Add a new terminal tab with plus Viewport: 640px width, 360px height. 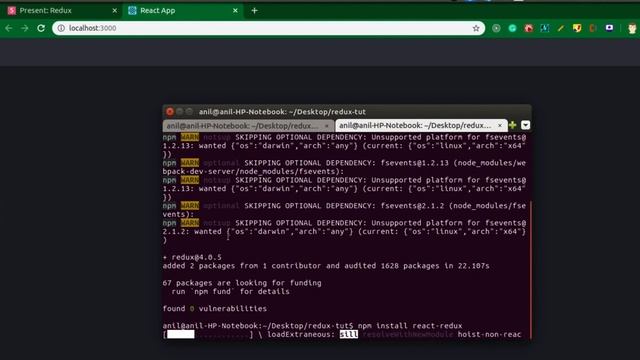click(513, 125)
